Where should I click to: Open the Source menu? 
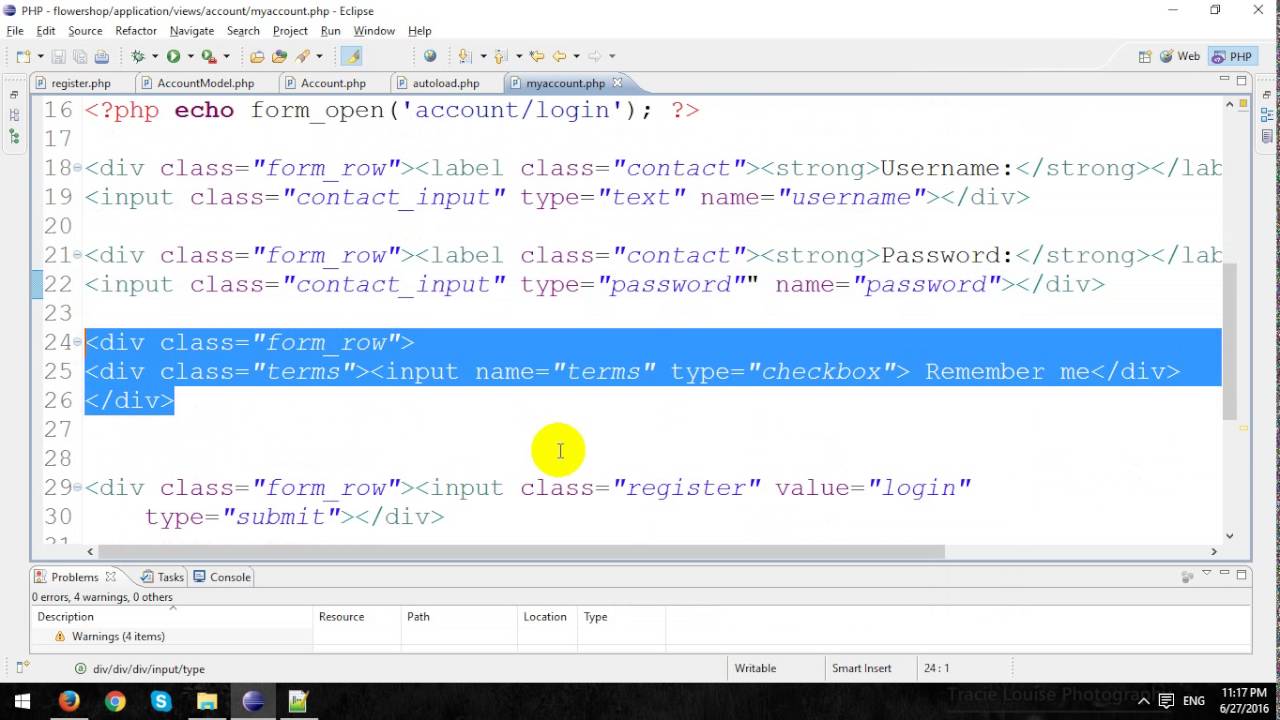click(85, 31)
